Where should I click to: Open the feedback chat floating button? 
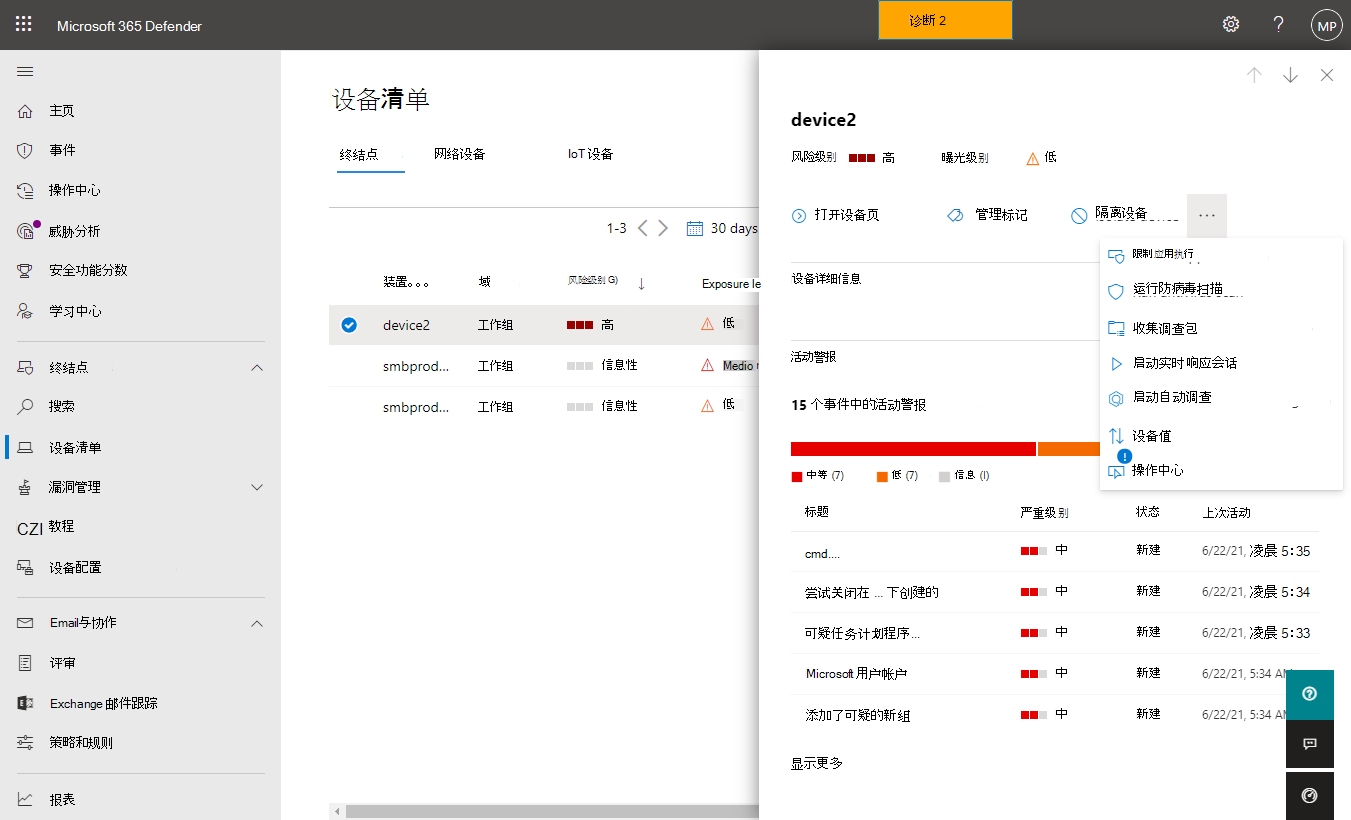click(x=1310, y=744)
